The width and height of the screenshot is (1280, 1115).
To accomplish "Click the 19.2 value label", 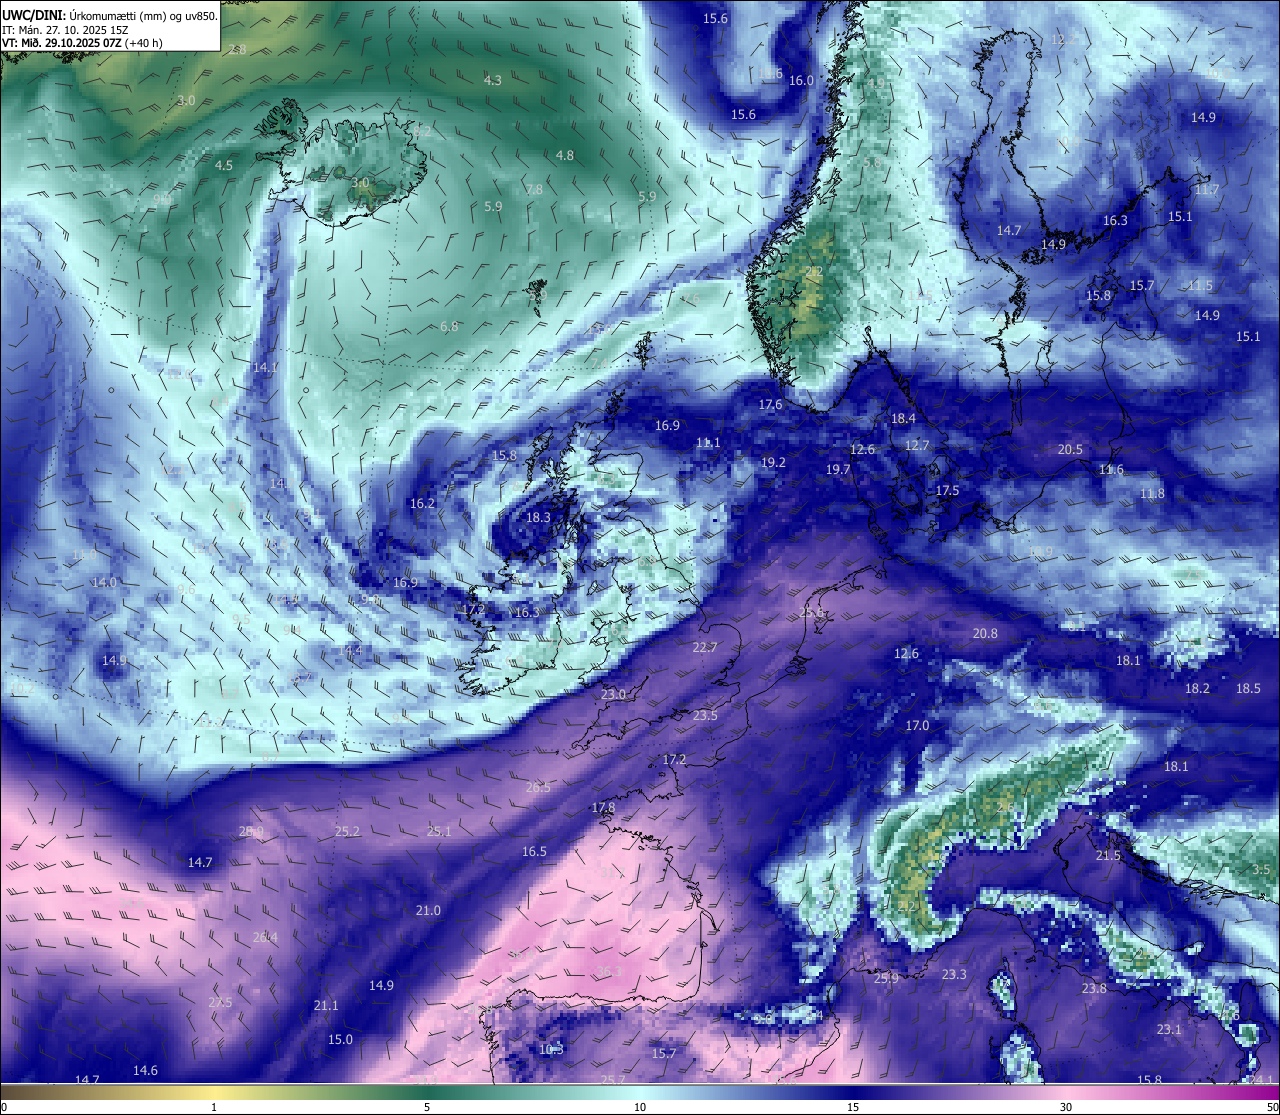I will (x=773, y=462).
